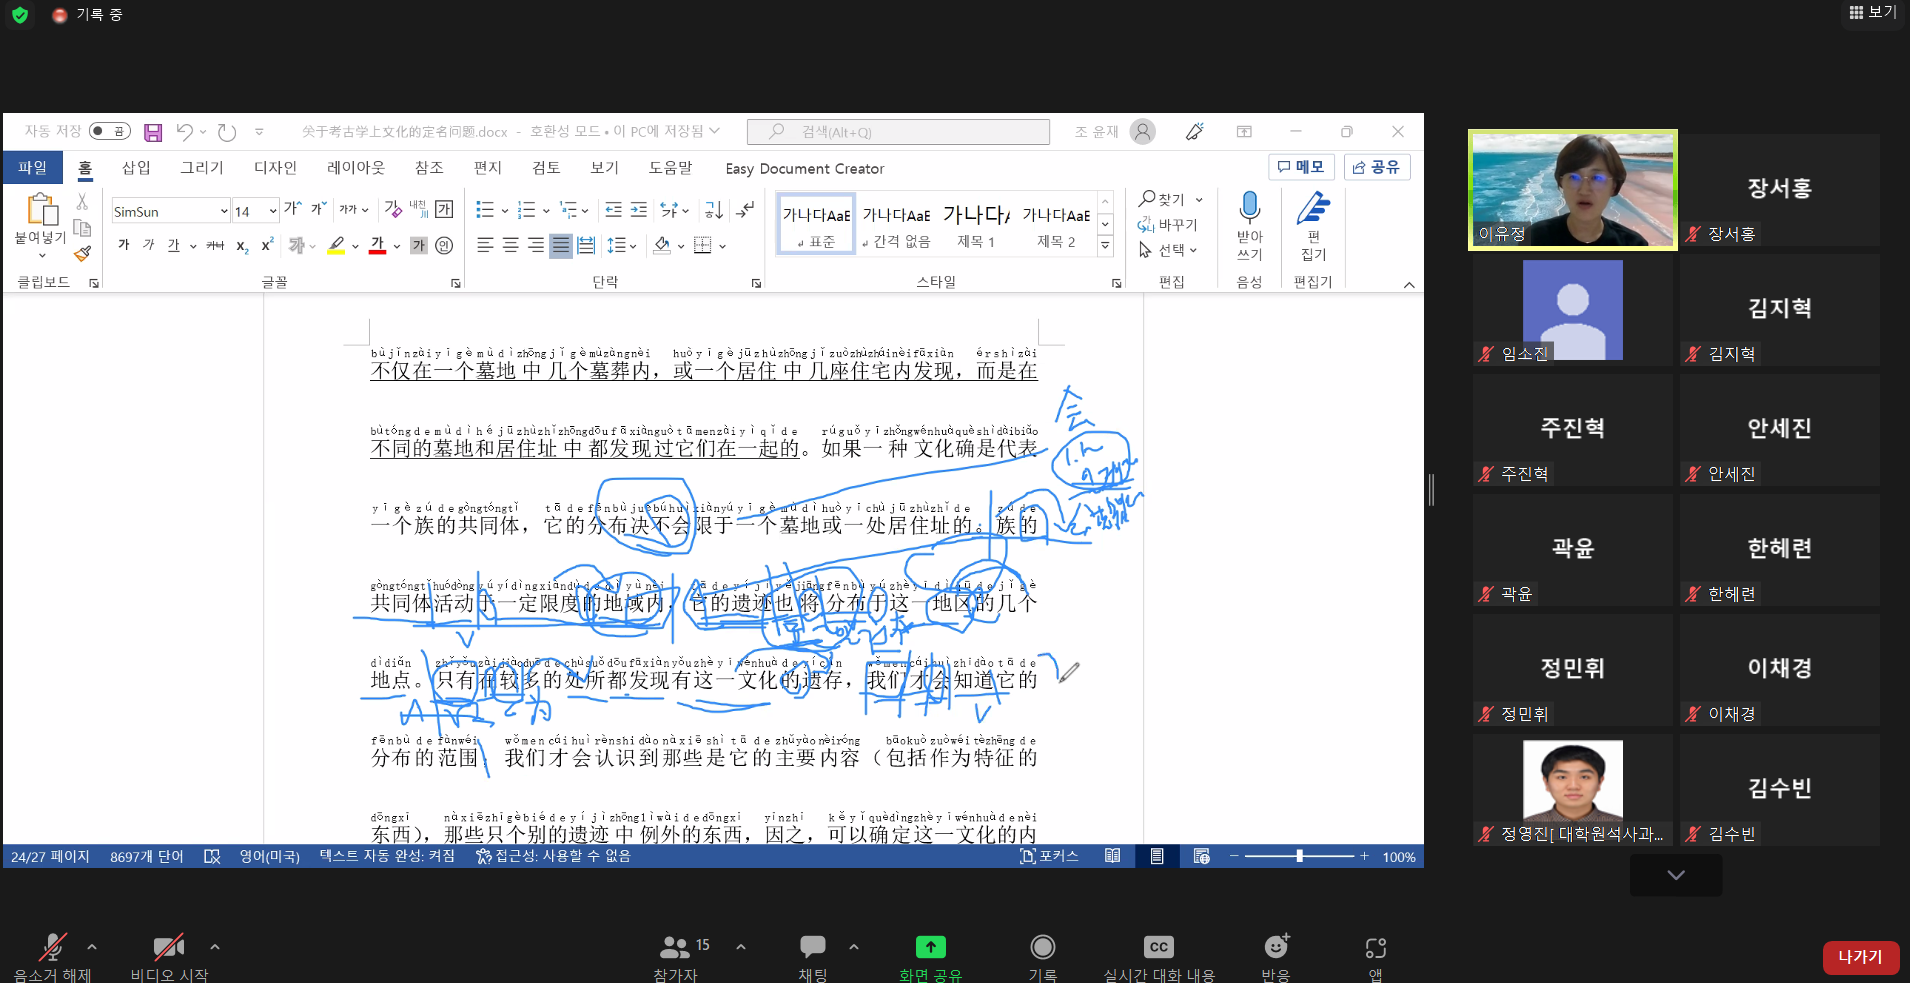Expand more participants chevron below video grid

1676,875
